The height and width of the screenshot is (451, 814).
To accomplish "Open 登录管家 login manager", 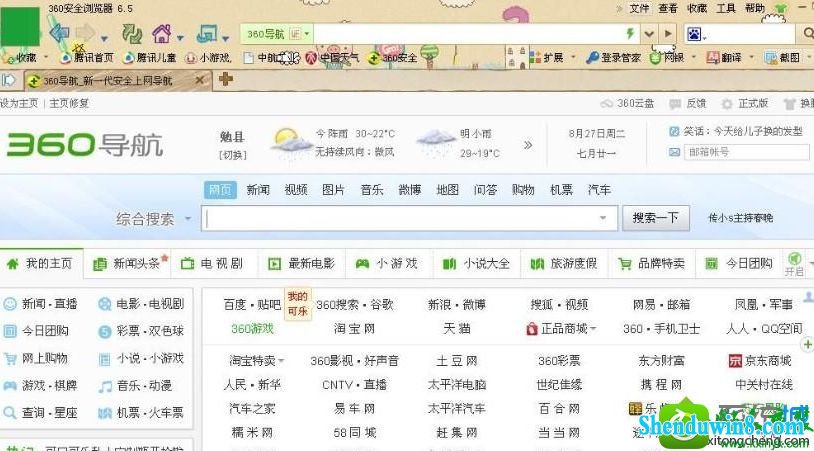I will (613, 57).
